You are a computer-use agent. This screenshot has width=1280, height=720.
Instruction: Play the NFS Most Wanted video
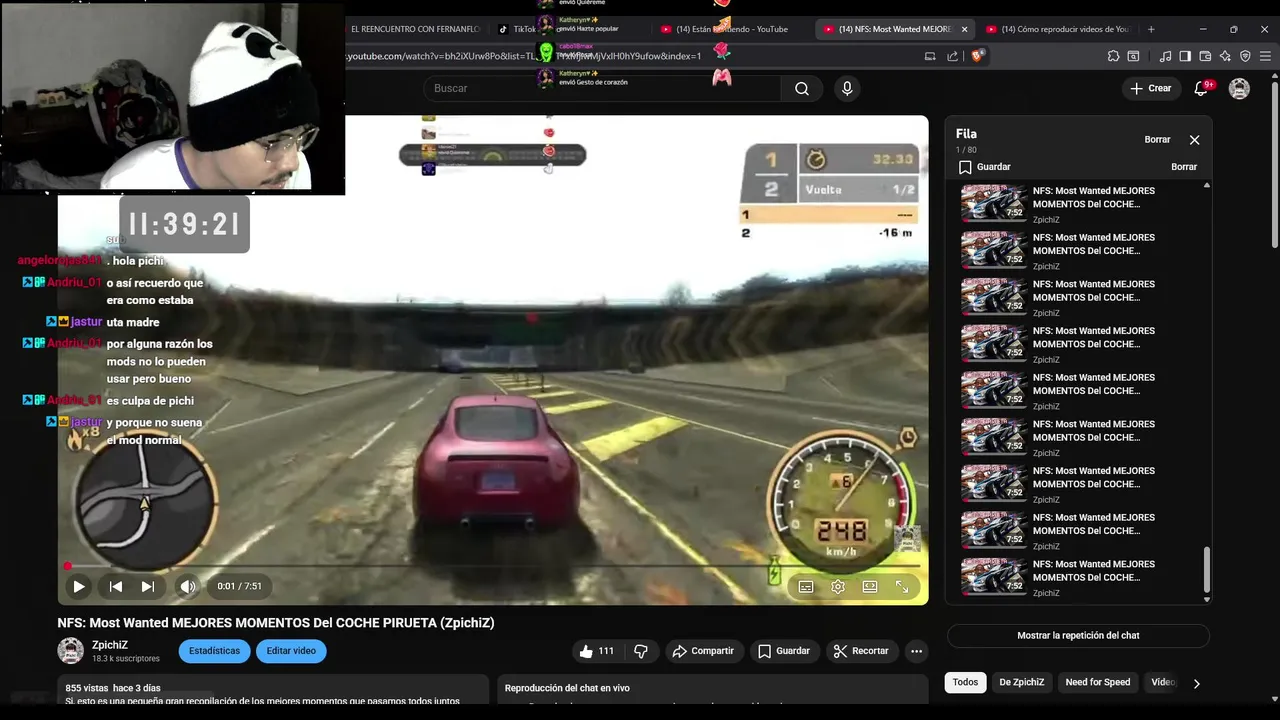pyautogui.click(x=78, y=587)
